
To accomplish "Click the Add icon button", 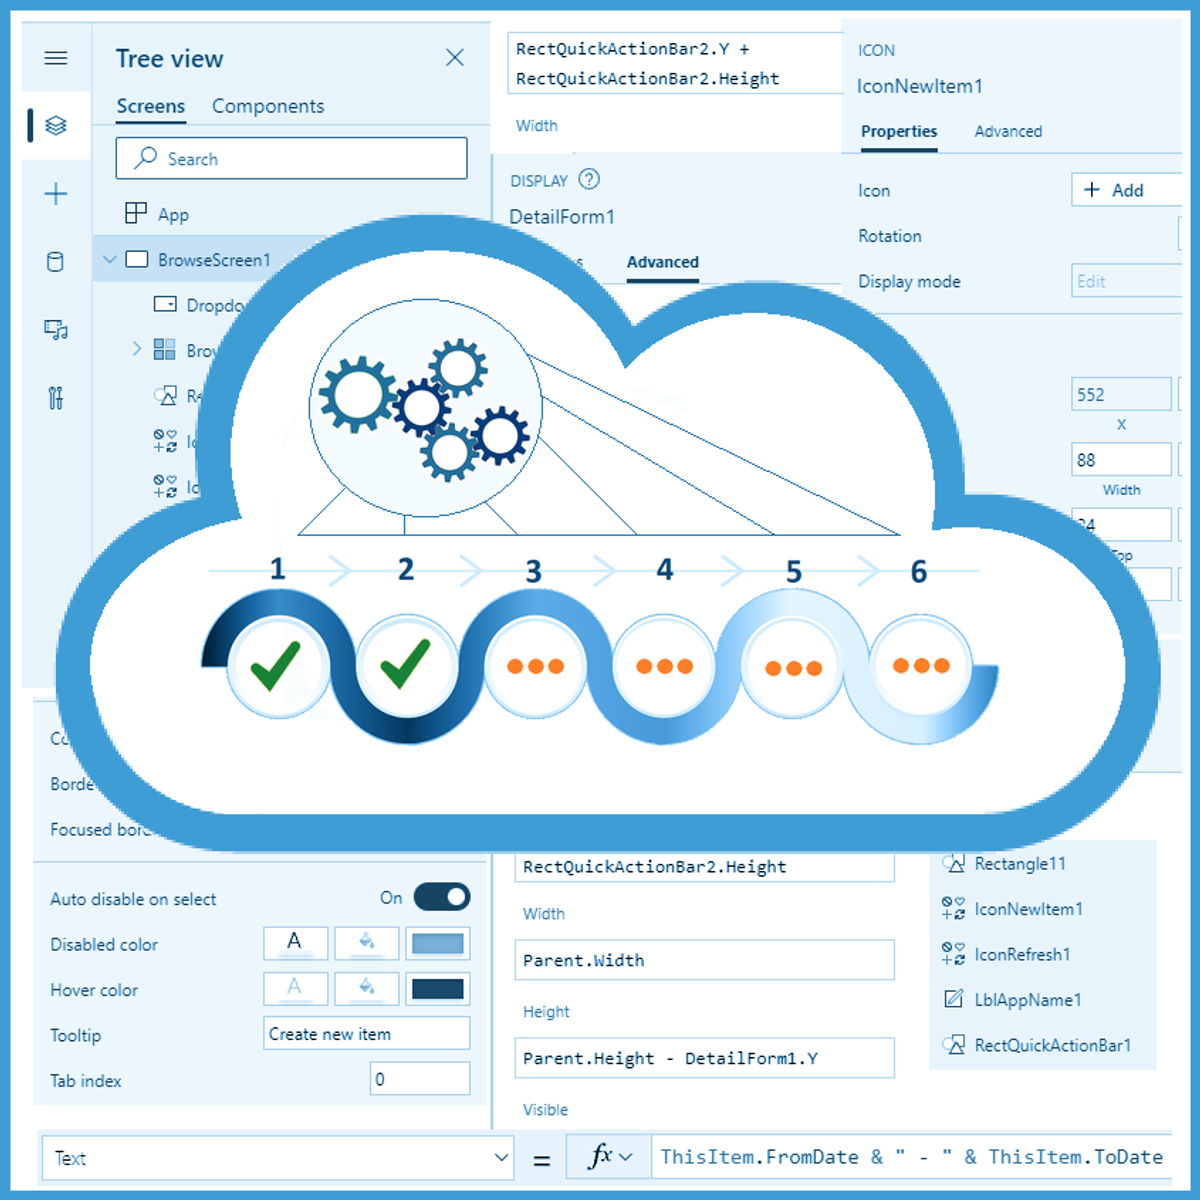I will [x=1127, y=190].
